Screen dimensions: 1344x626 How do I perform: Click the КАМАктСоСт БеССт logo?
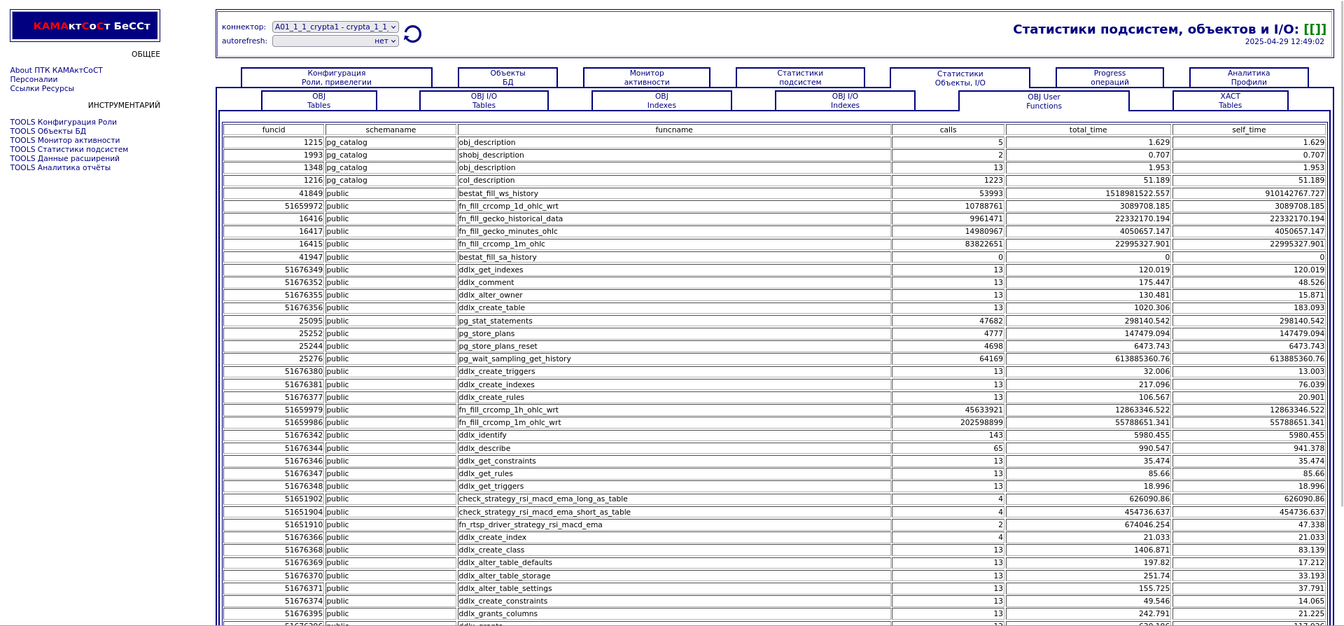tap(85, 26)
